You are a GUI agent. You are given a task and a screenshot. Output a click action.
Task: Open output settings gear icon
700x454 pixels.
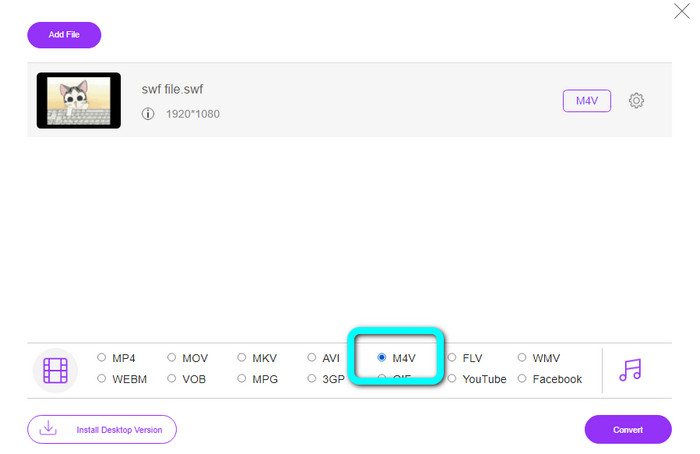[x=636, y=101]
